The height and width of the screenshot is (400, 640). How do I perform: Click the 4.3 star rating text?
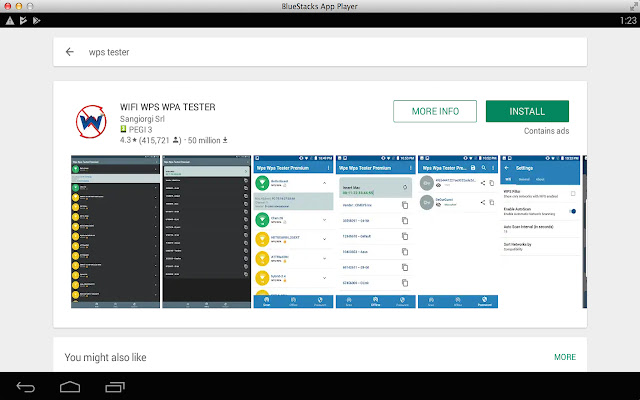[x=128, y=140]
